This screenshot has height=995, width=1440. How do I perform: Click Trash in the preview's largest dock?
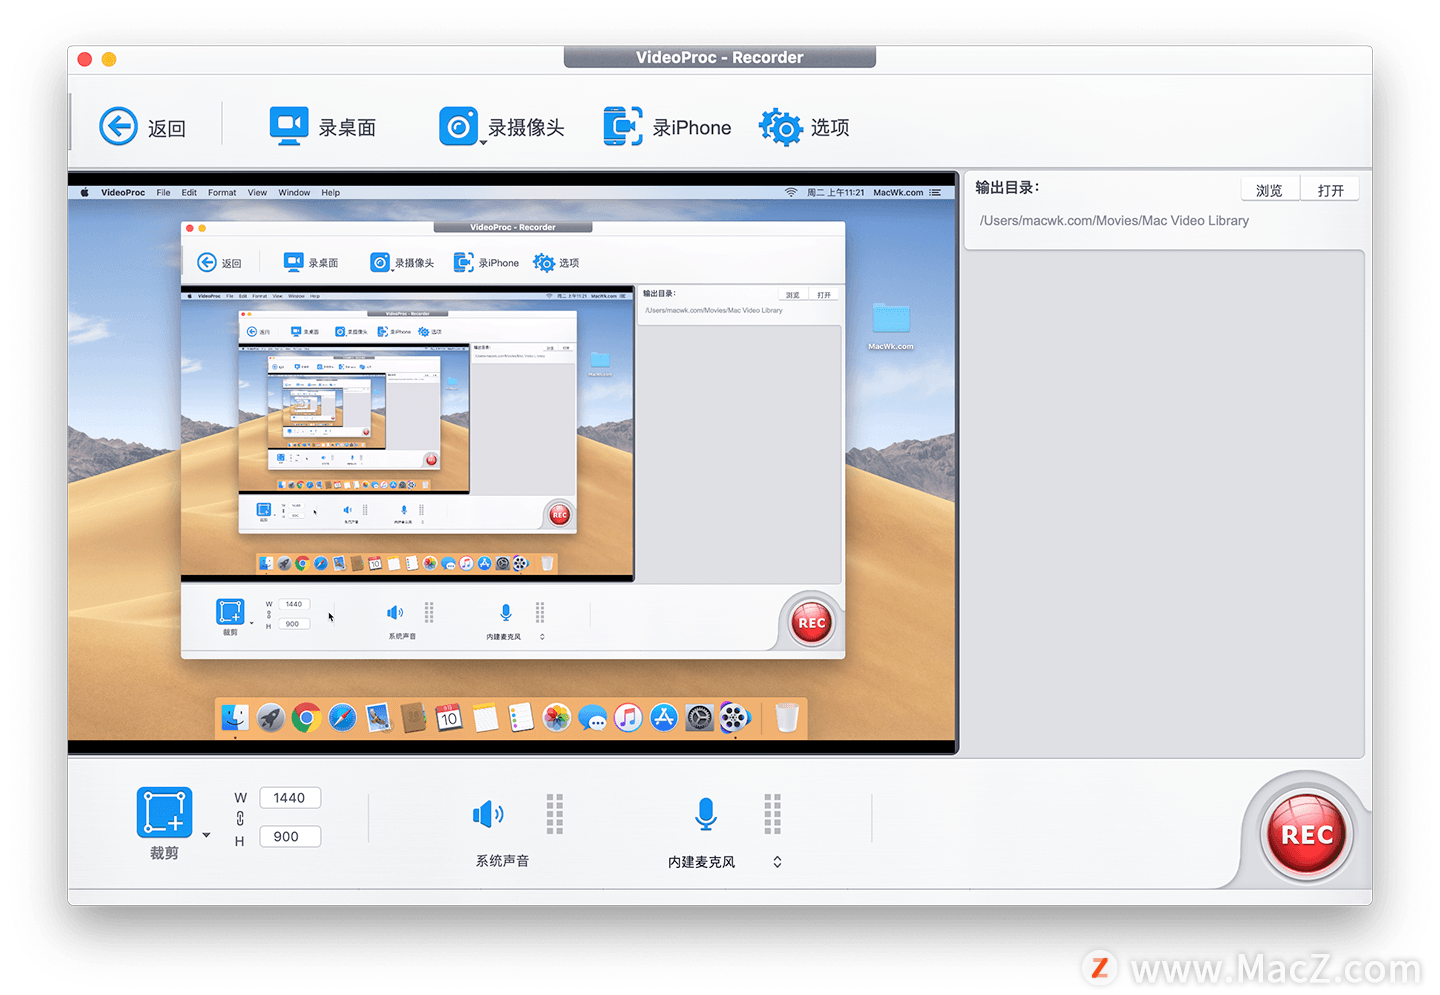787,717
